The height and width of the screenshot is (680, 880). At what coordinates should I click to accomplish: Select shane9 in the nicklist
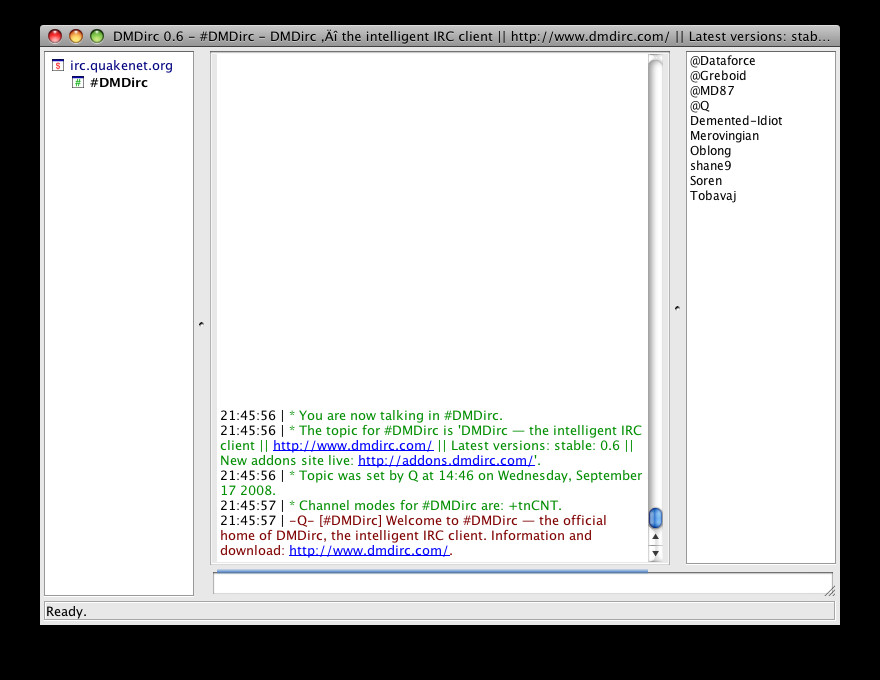tap(711, 166)
